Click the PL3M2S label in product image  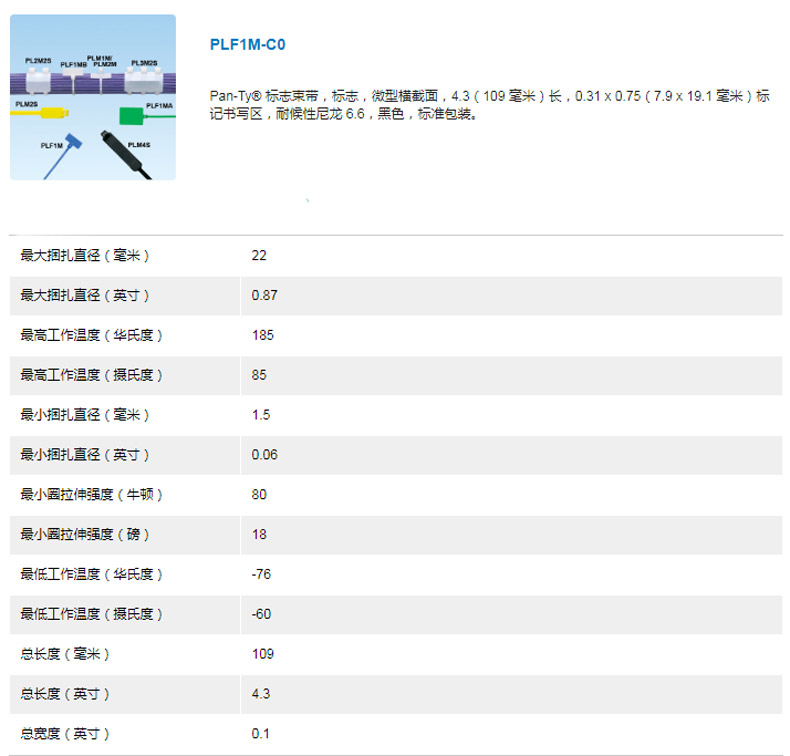pyautogui.click(x=144, y=62)
